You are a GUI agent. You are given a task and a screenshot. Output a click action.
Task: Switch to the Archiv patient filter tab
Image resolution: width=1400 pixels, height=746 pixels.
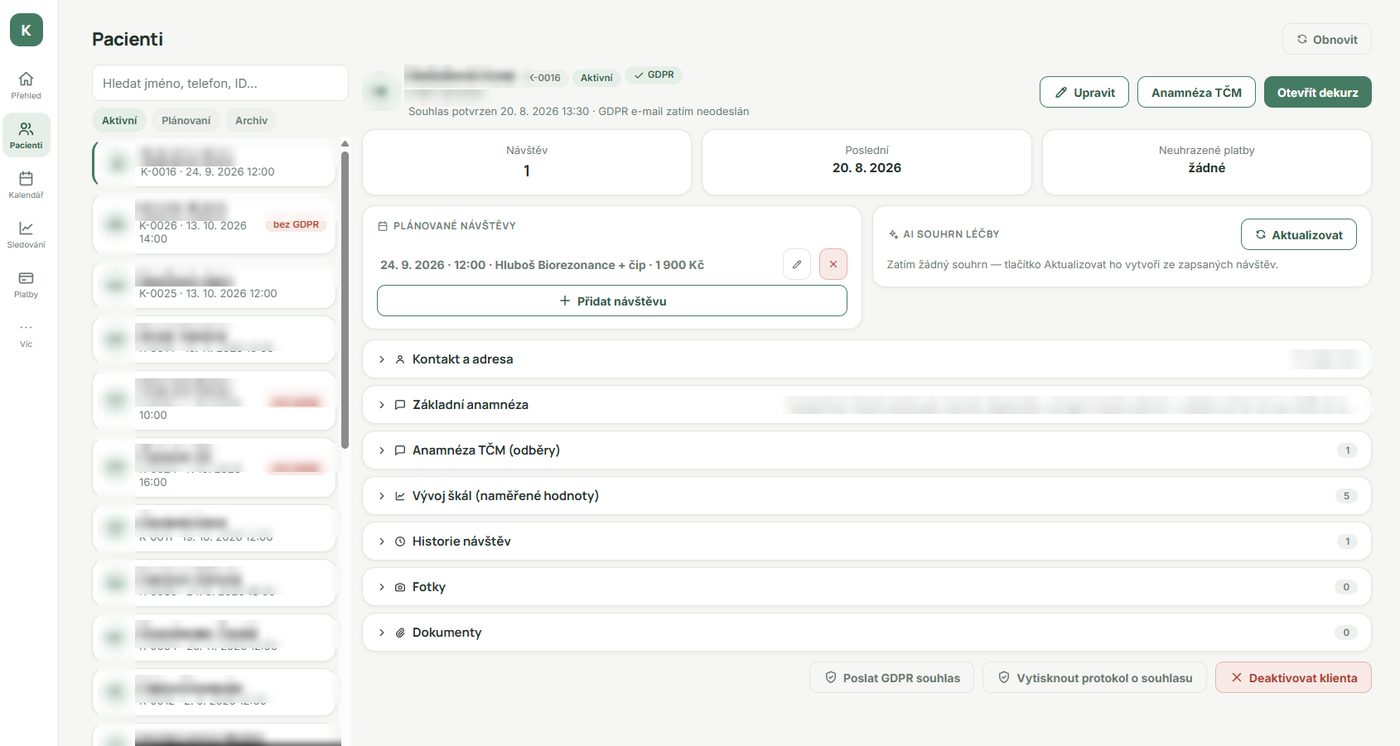click(251, 120)
